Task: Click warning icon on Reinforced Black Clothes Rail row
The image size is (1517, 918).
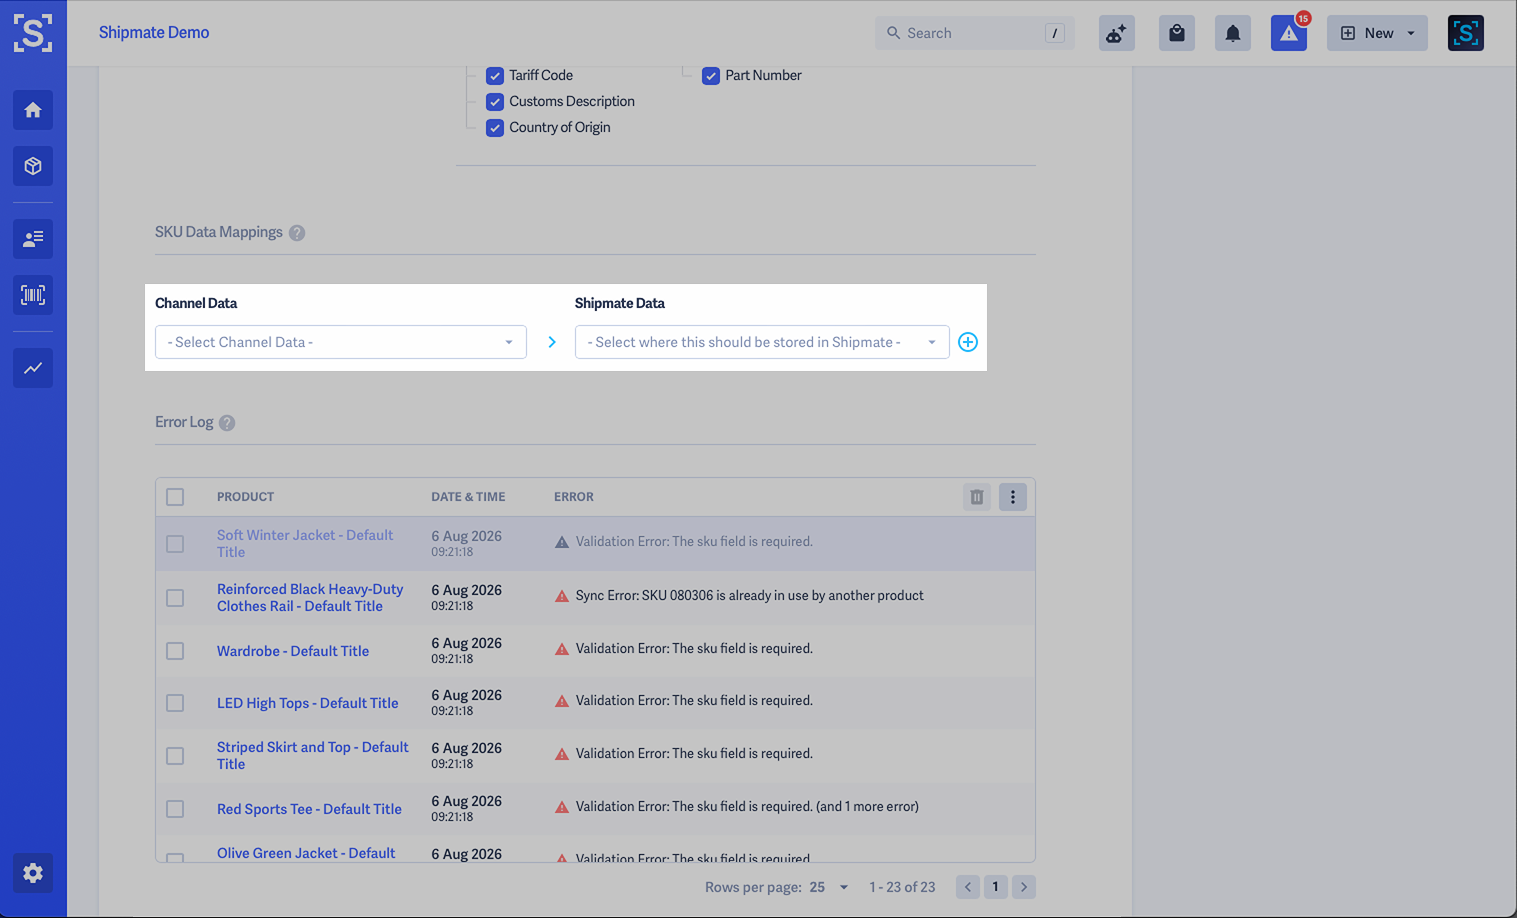Action: (x=562, y=596)
